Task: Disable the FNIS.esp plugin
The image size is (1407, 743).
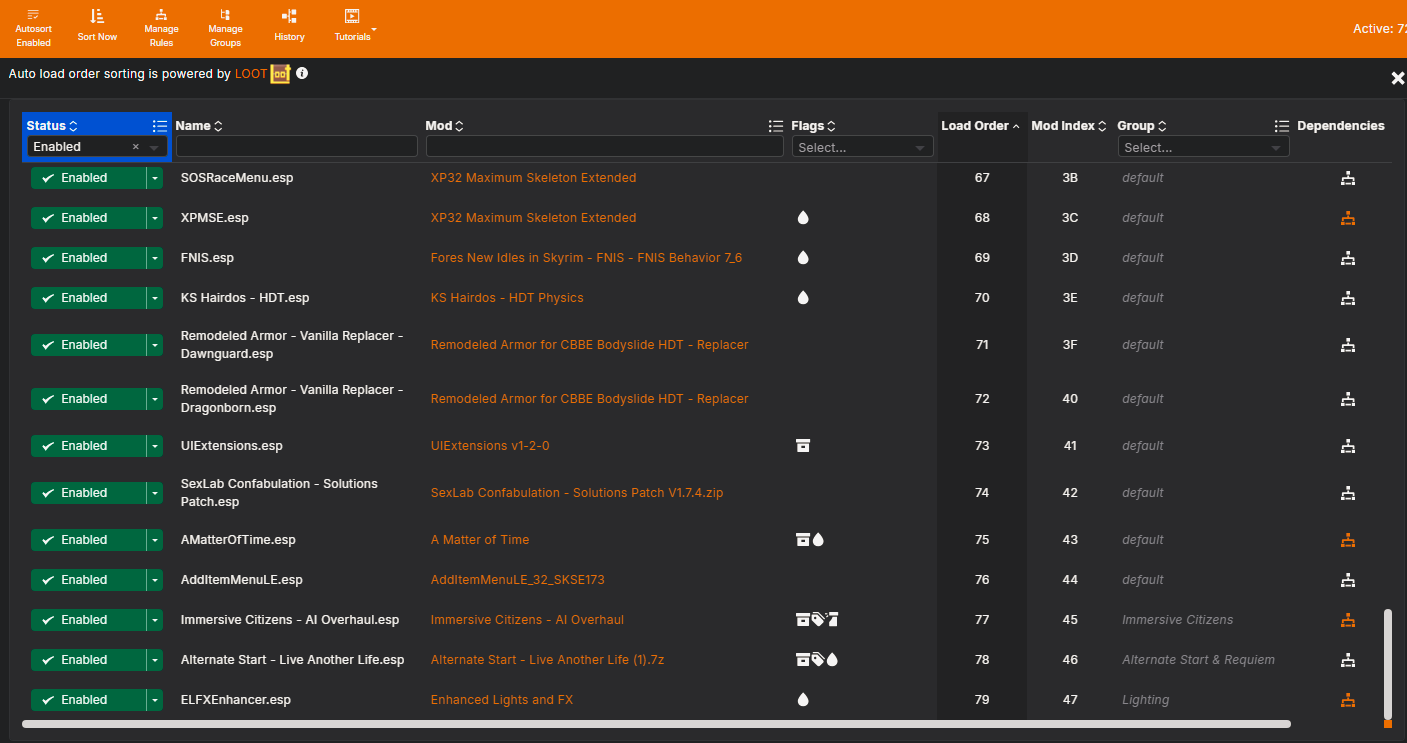Action: [x=88, y=258]
